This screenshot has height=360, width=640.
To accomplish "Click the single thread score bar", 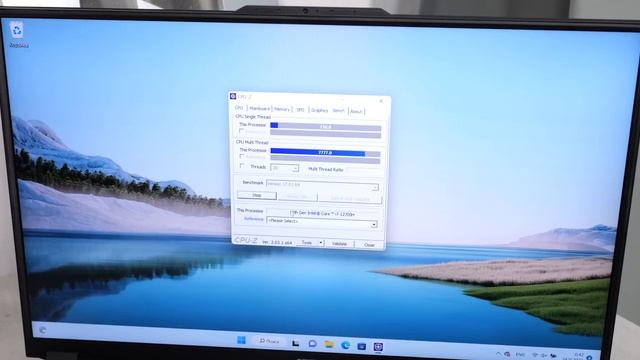I will [326, 127].
